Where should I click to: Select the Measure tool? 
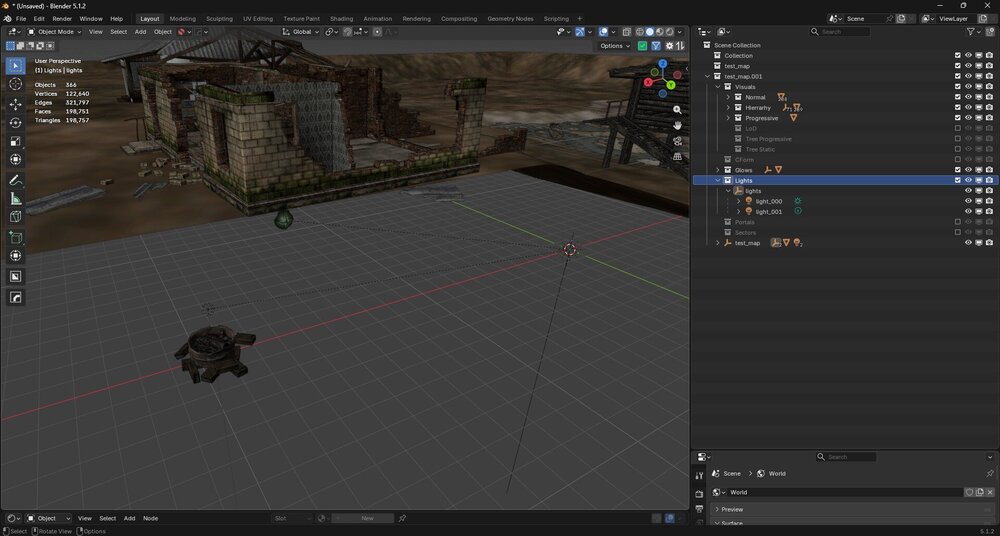tap(16, 199)
